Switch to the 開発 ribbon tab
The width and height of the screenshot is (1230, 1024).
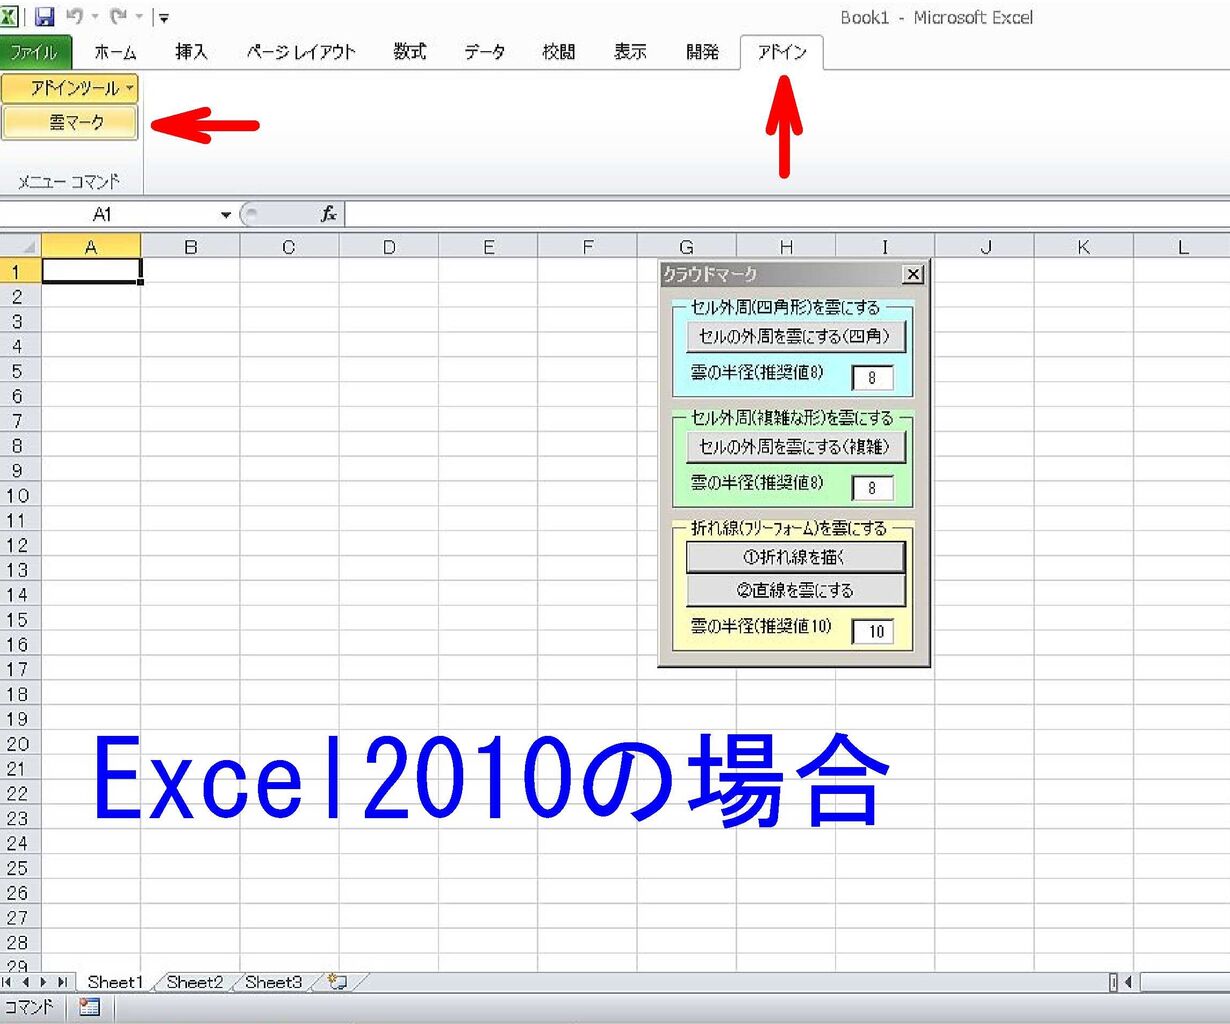pos(702,52)
